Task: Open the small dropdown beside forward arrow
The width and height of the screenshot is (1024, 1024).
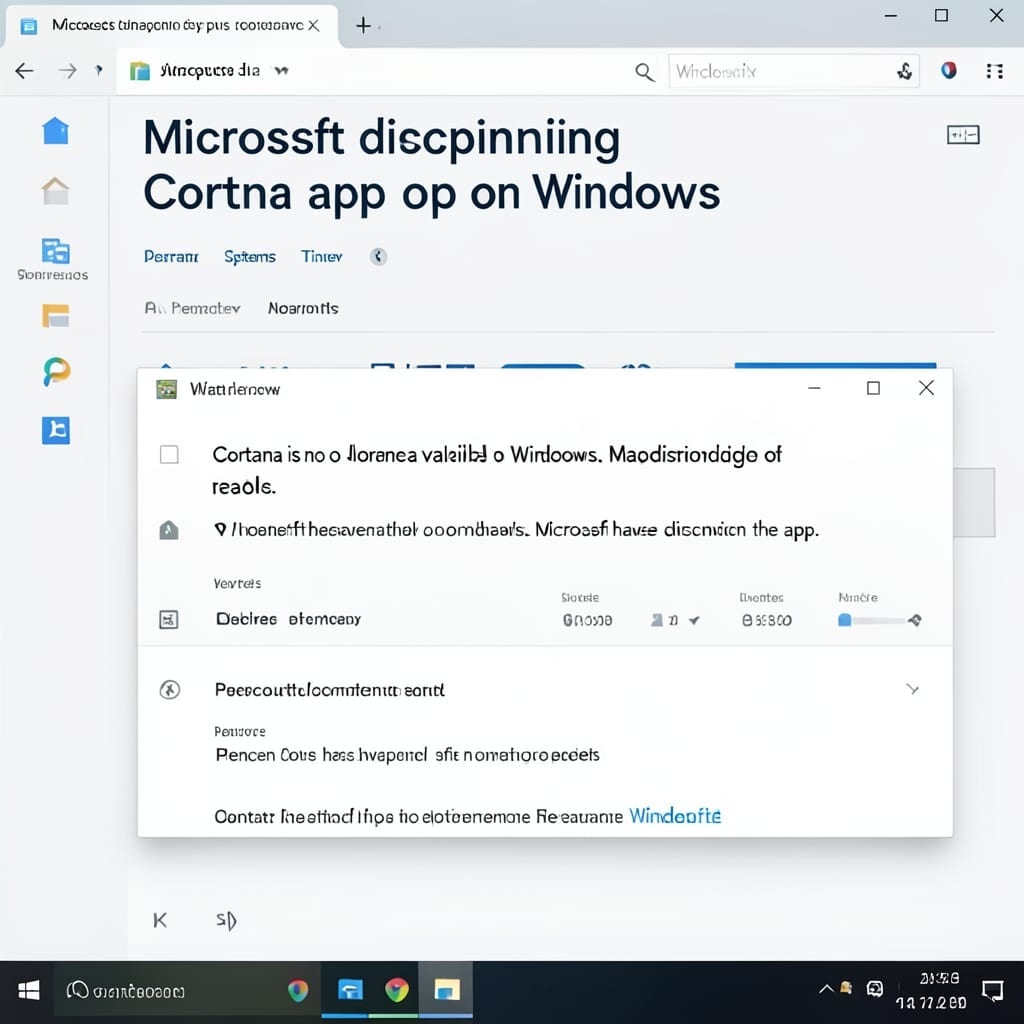Action: (99, 70)
